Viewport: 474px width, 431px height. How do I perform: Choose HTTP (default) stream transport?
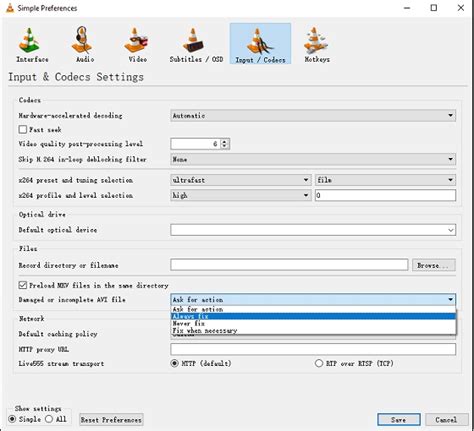pos(174,363)
